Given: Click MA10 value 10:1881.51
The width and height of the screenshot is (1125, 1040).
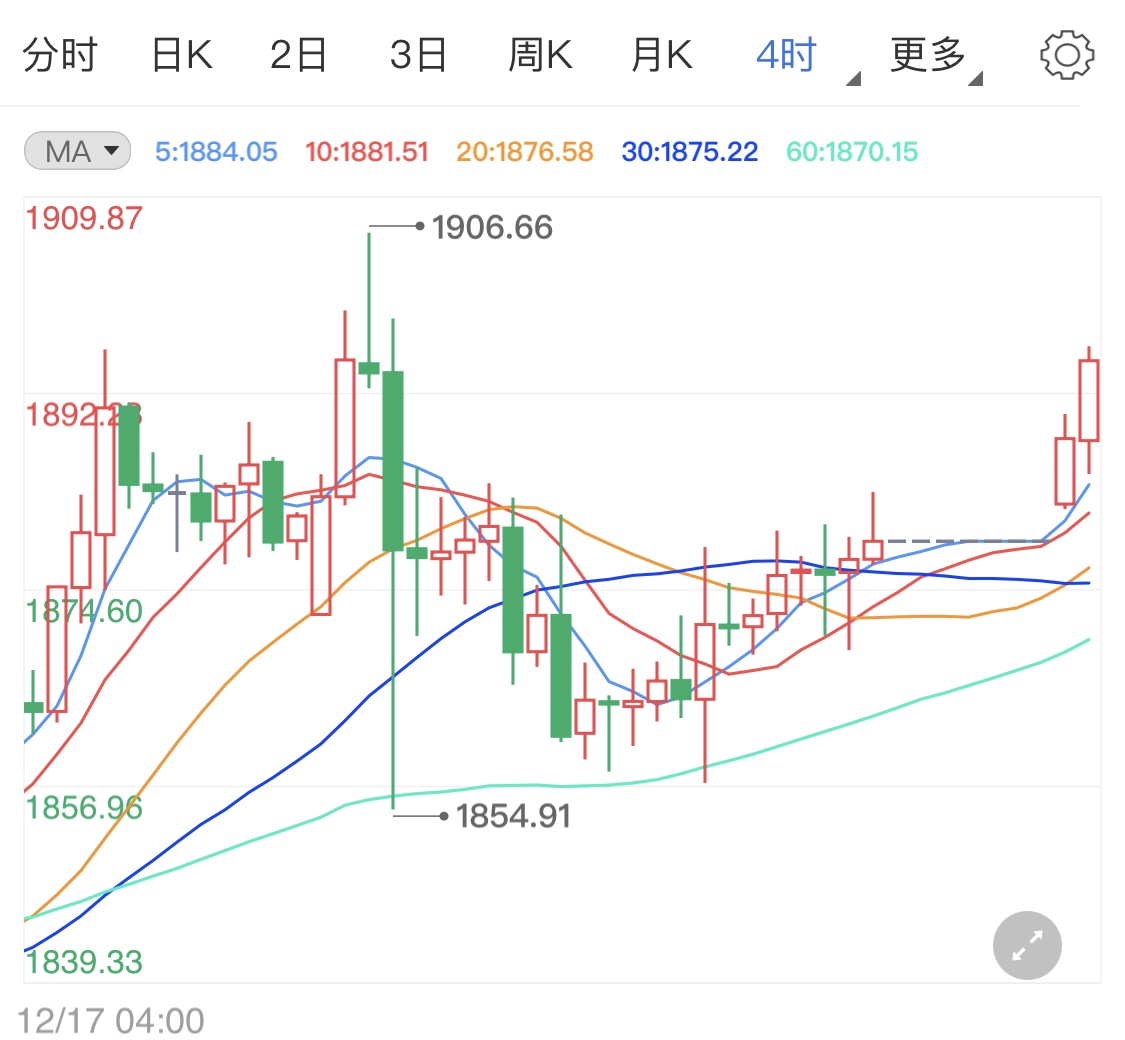Looking at the screenshot, I should click(x=367, y=151).
